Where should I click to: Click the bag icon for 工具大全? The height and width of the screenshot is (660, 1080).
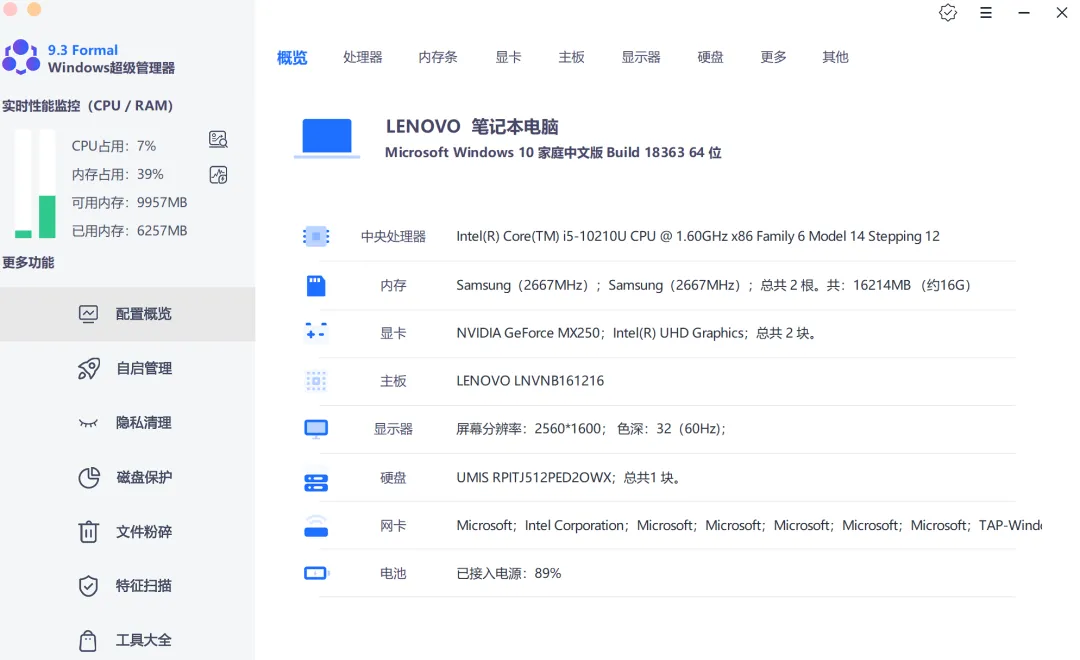[x=89, y=640]
